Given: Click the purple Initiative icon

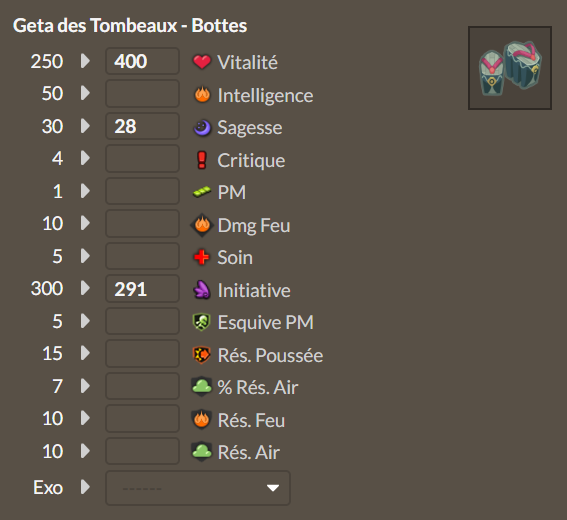Looking at the screenshot, I should (202, 290).
